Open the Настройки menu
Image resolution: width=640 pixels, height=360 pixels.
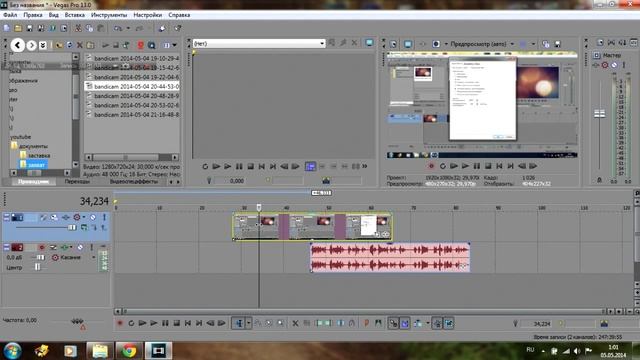(147, 15)
